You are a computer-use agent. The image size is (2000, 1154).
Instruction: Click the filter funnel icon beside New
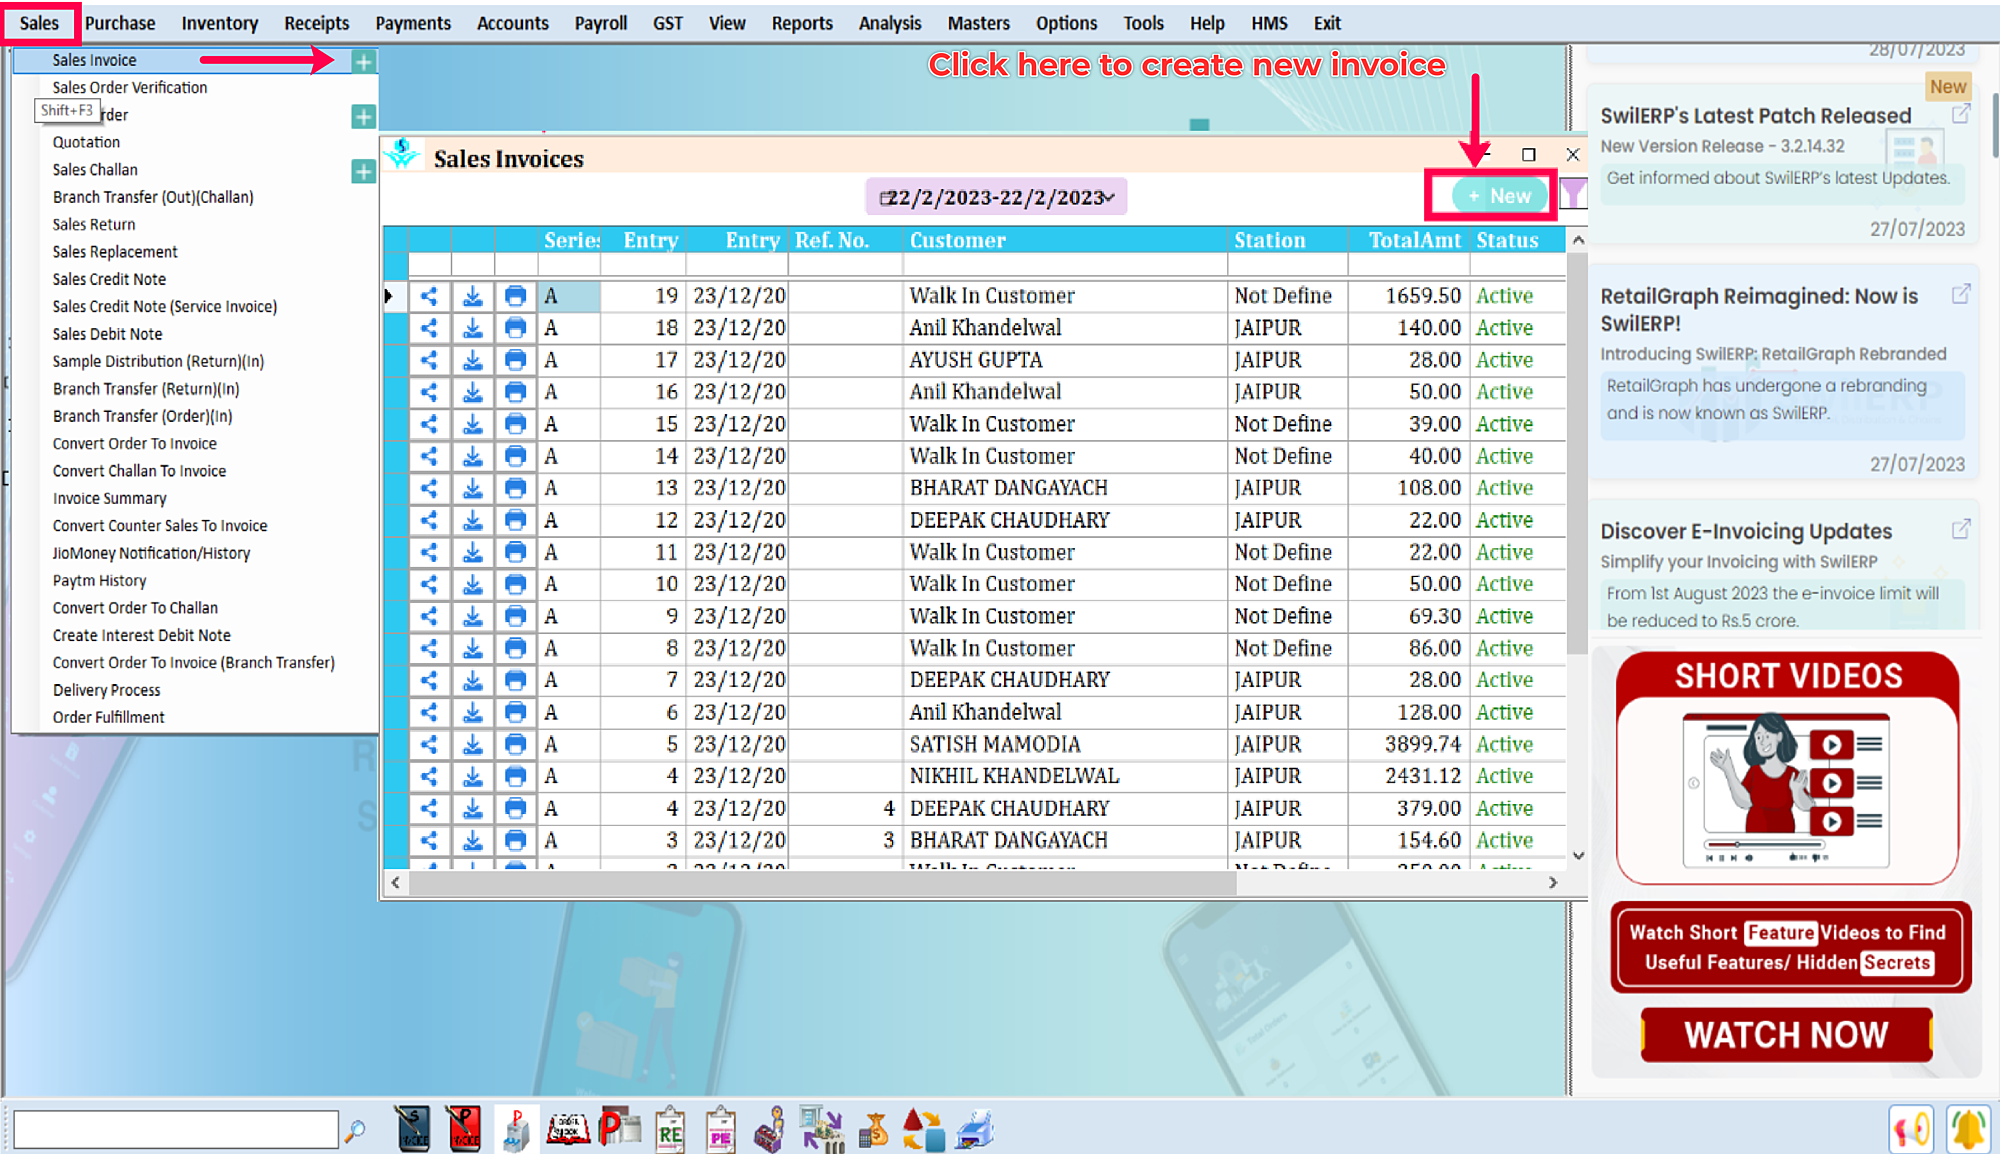click(x=1573, y=195)
